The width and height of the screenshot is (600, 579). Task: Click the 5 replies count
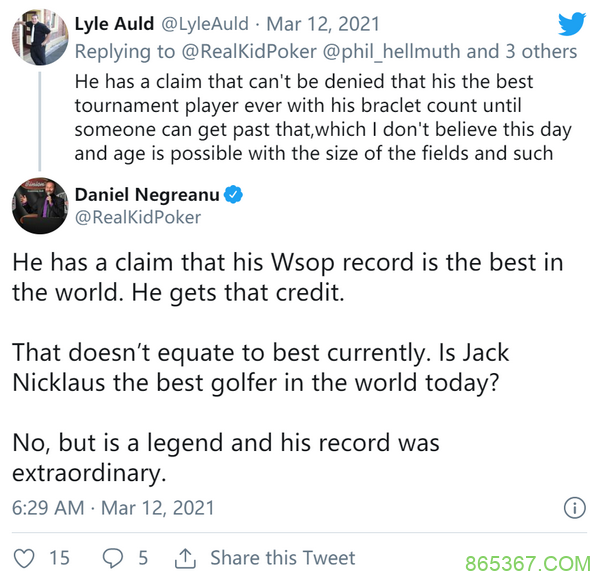click(x=143, y=558)
